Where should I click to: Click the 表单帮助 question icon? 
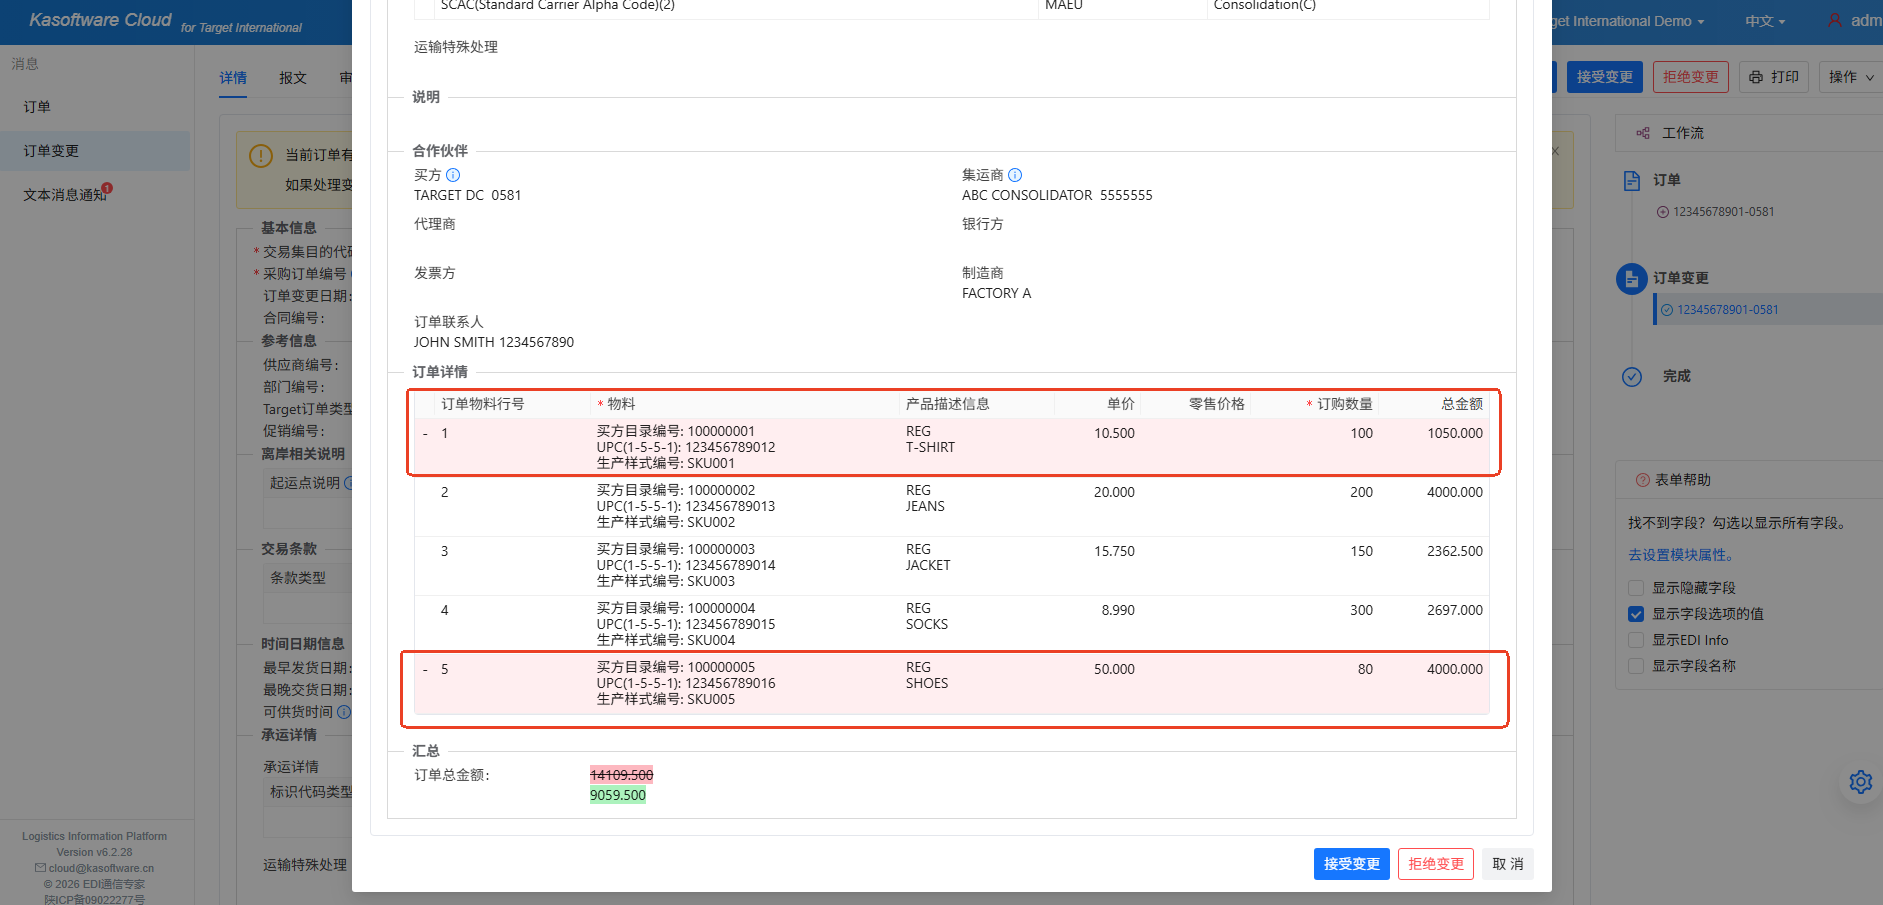(1642, 480)
